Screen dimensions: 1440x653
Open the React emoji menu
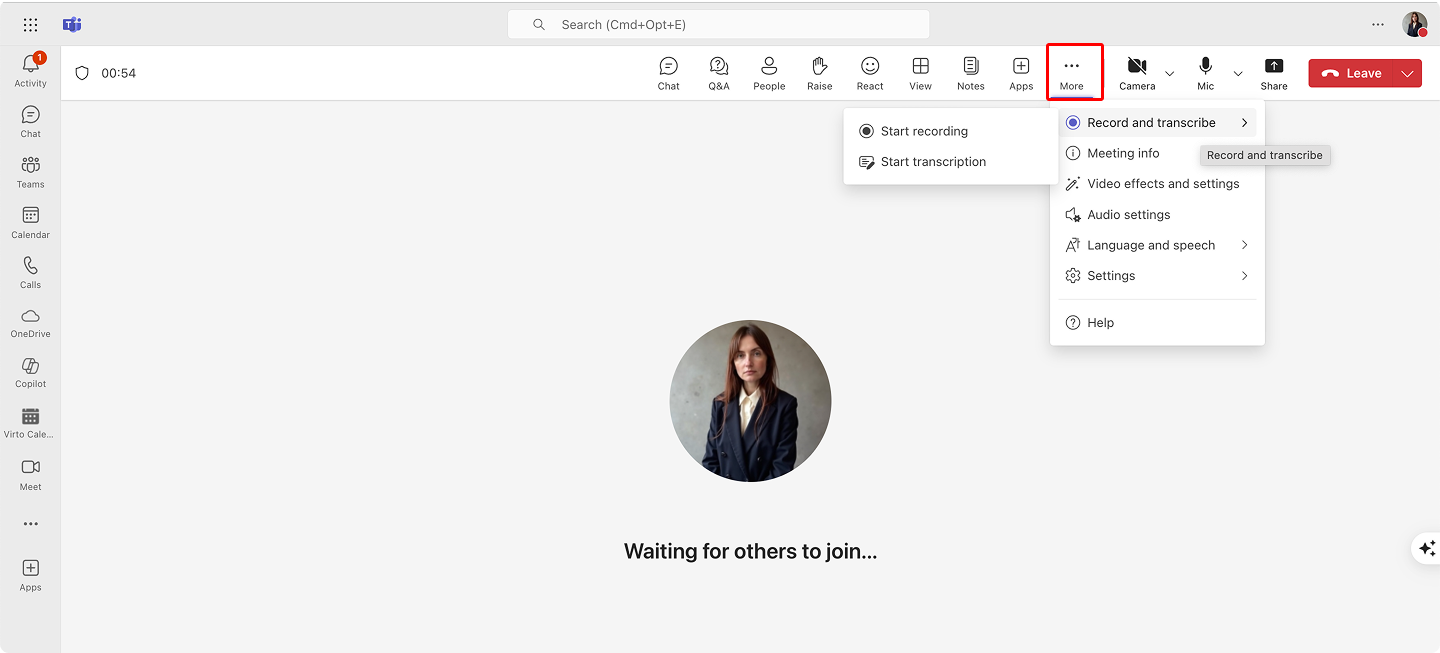point(869,72)
